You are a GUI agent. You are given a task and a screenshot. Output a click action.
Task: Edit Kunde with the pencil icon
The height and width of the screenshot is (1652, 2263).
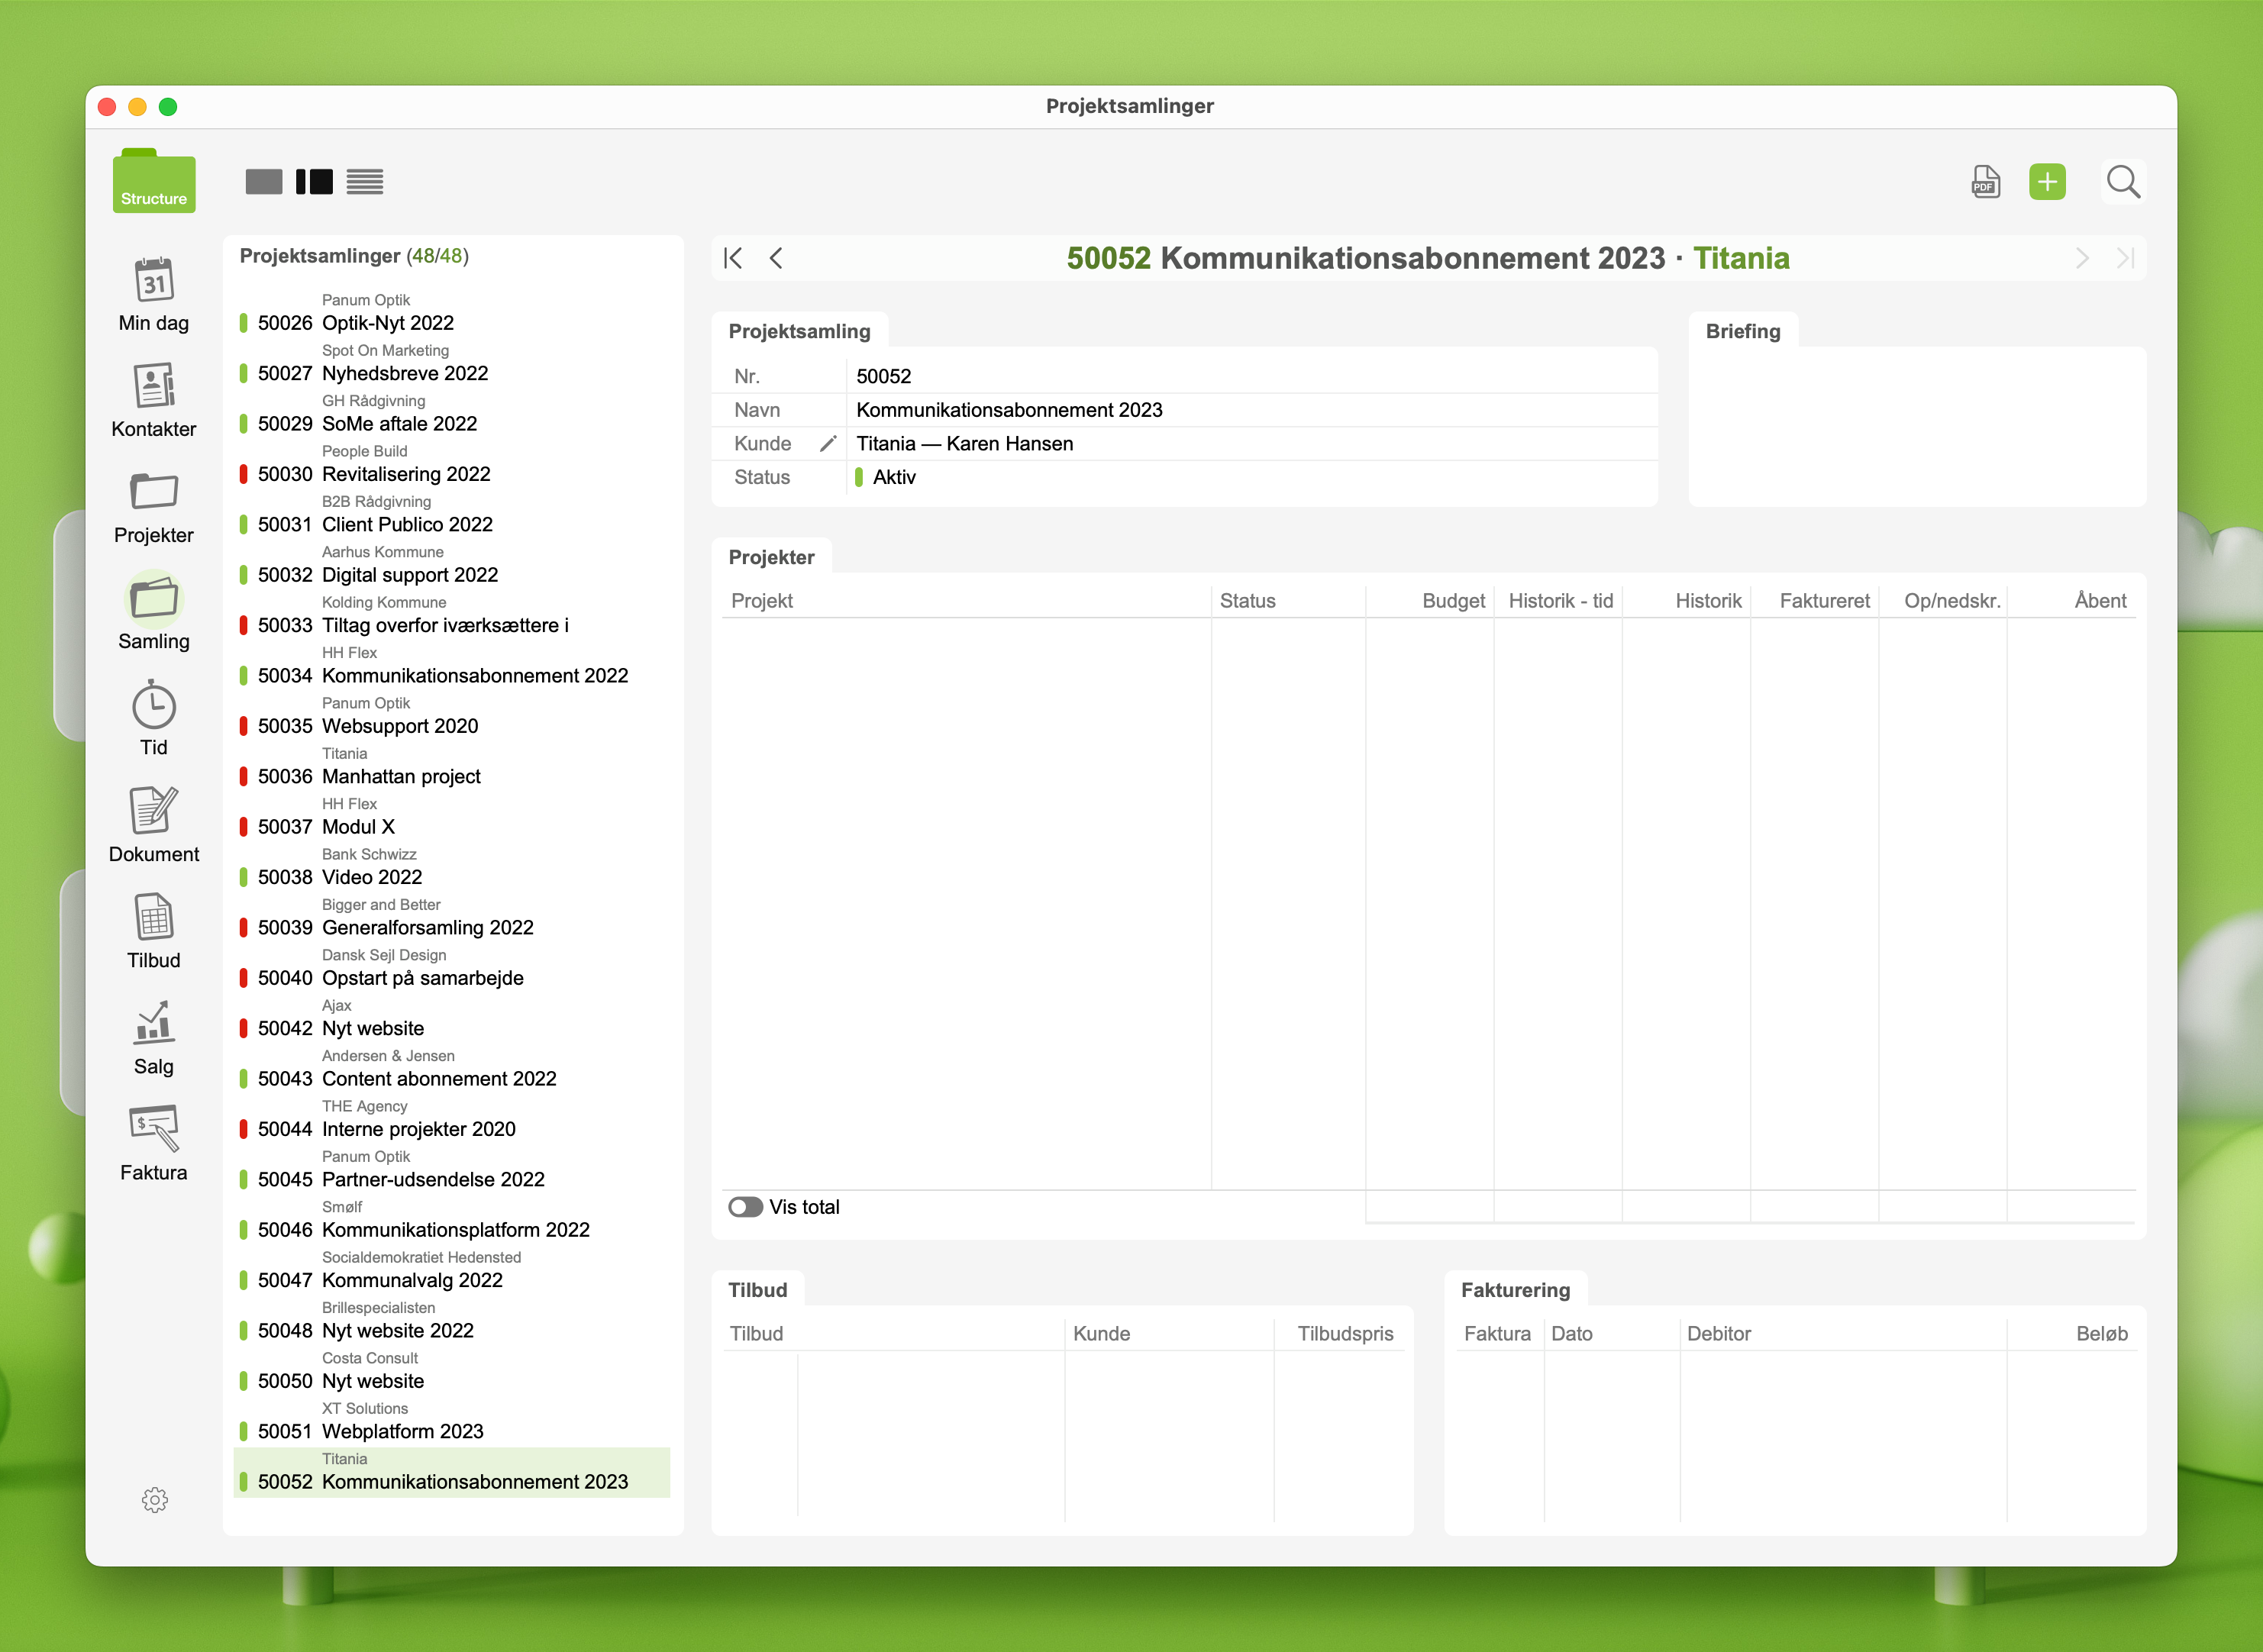point(827,444)
